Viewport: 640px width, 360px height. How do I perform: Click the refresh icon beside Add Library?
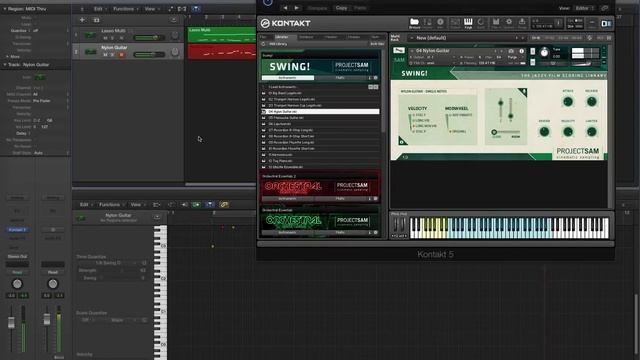263,44
